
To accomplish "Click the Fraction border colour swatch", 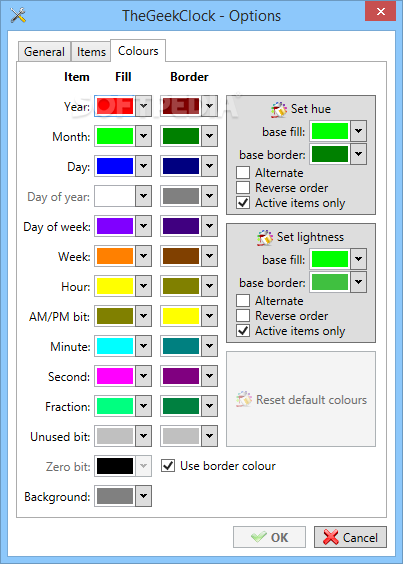I will coord(181,406).
